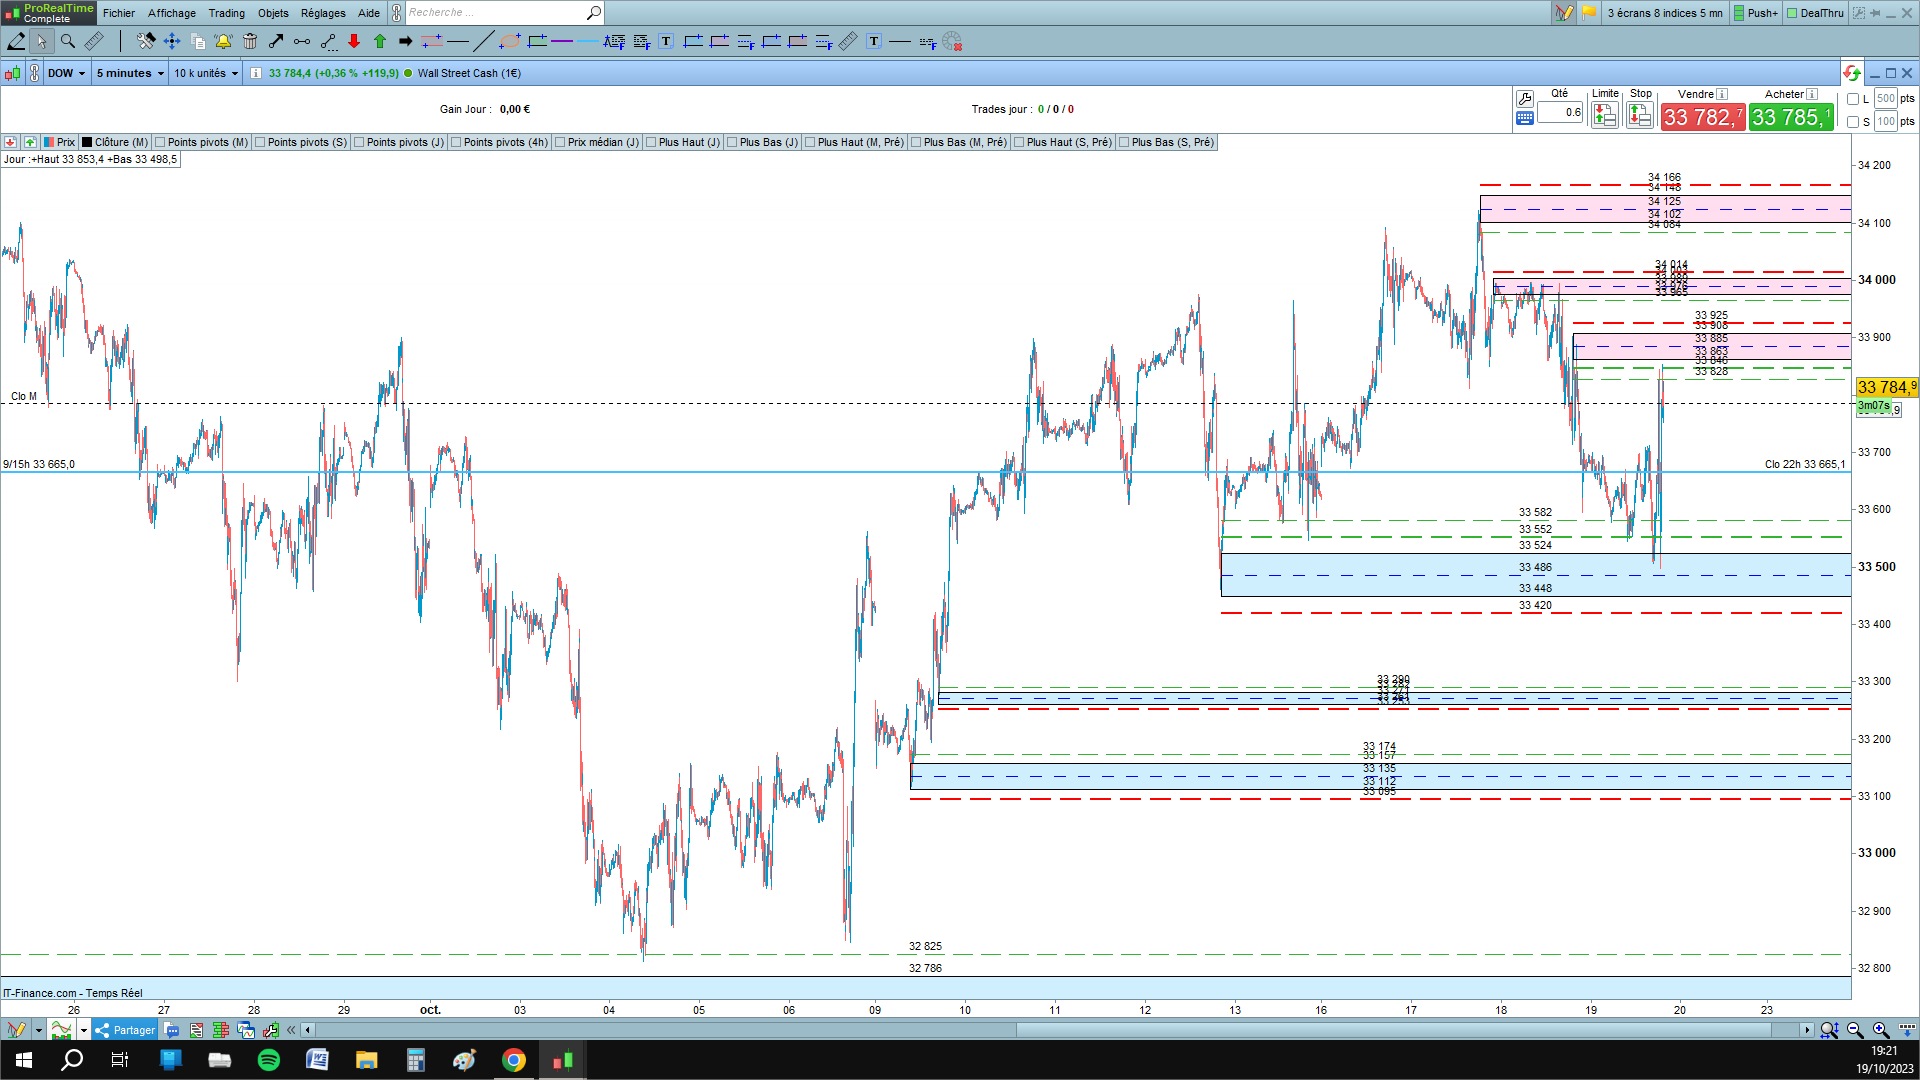
Task: Enable Points pivots (M) checkbox
Action: point(161,142)
